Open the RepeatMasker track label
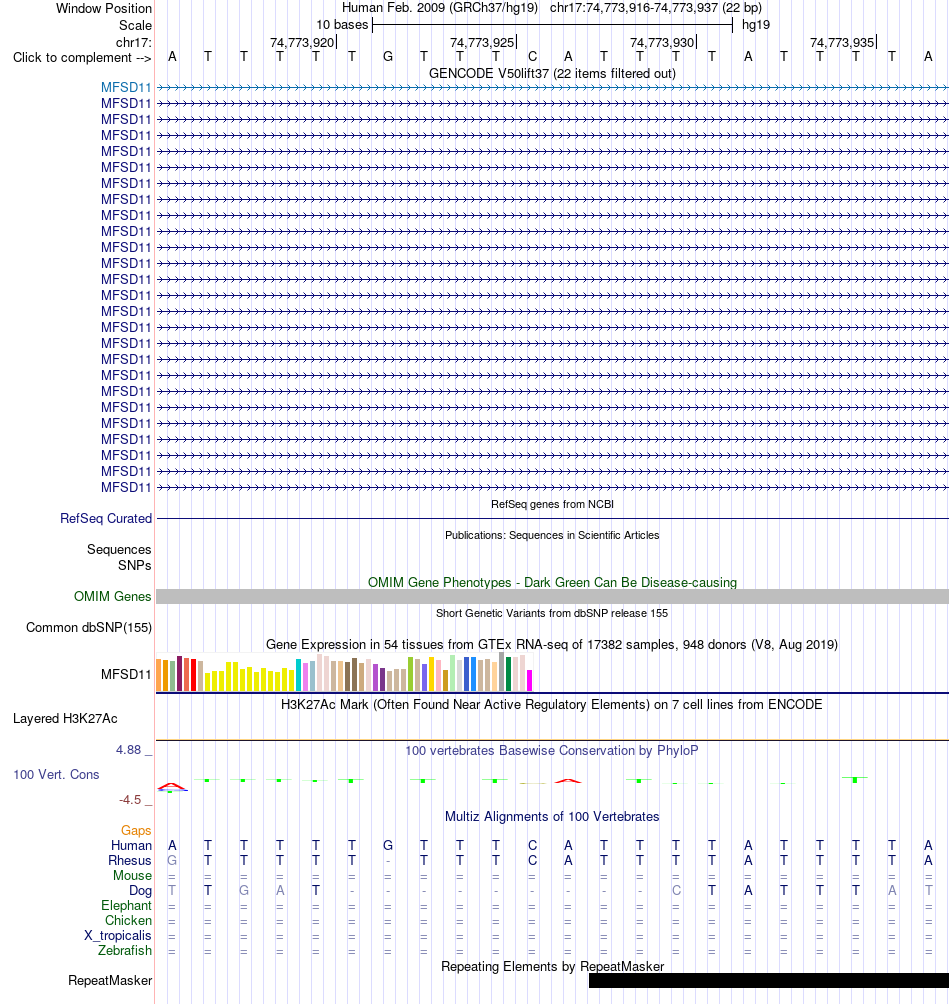The width and height of the screenshot is (950, 1004). [110, 980]
